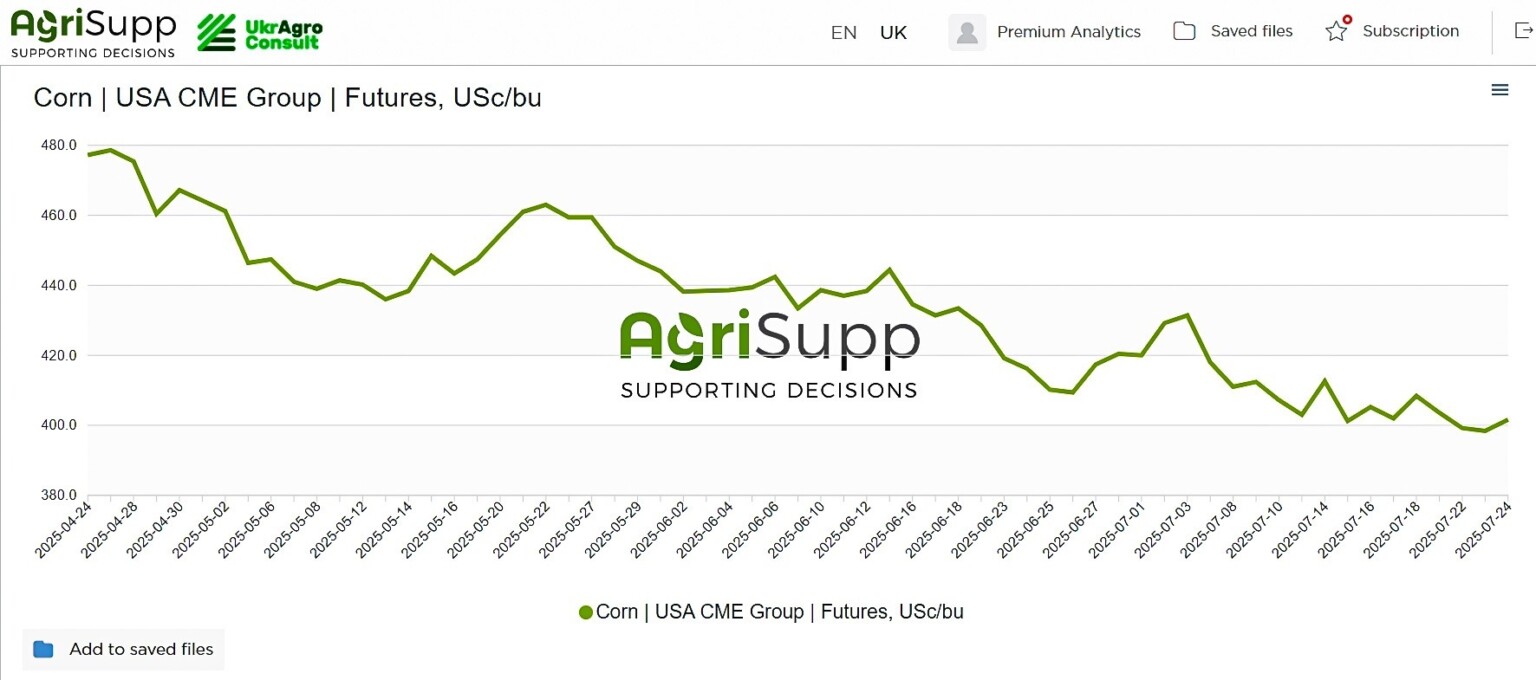This screenshot has height=680, width=1536.
Task: Toggle the Corn series via its legend entry
Action: click(772, 611)
